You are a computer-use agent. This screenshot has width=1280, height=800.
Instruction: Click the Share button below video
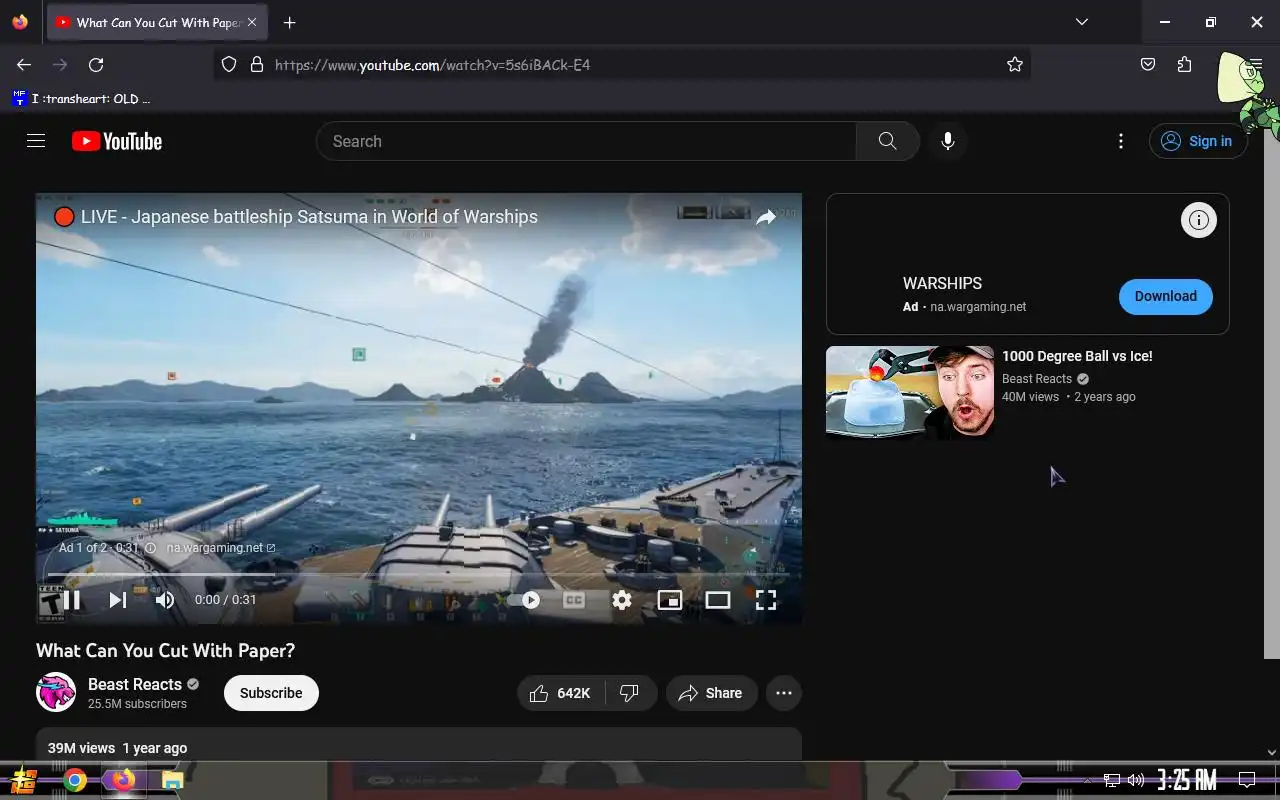pyautogui.click(x=710, y=693)
